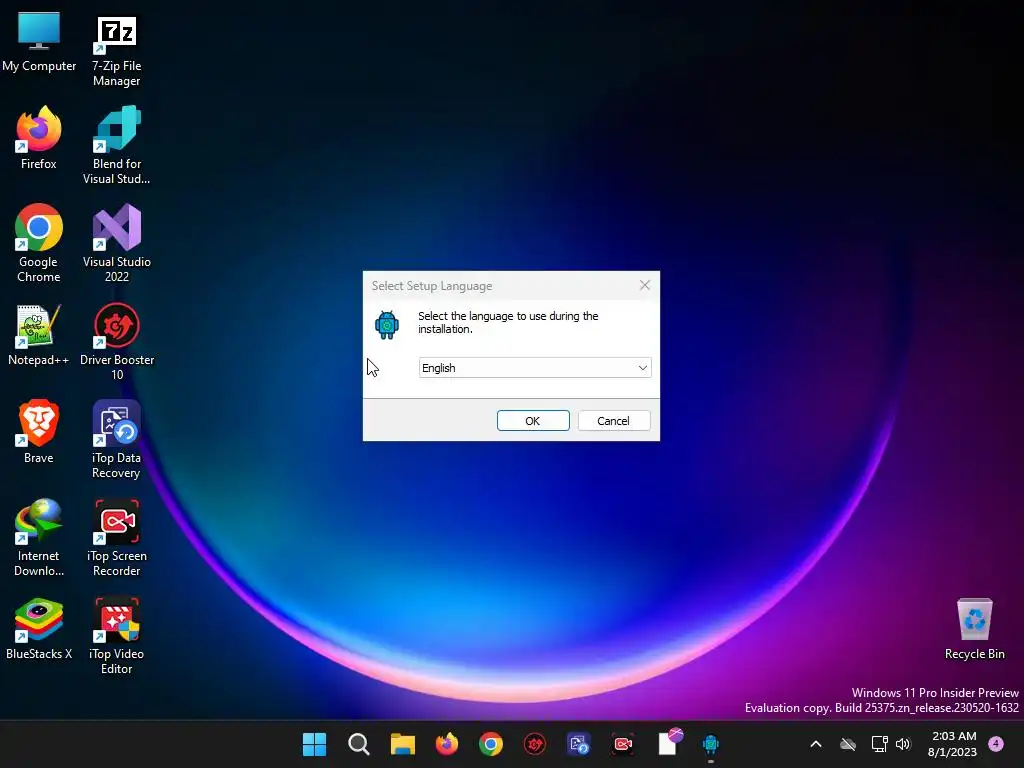Select the iTop Video Editor shortcut

[116, 636]
